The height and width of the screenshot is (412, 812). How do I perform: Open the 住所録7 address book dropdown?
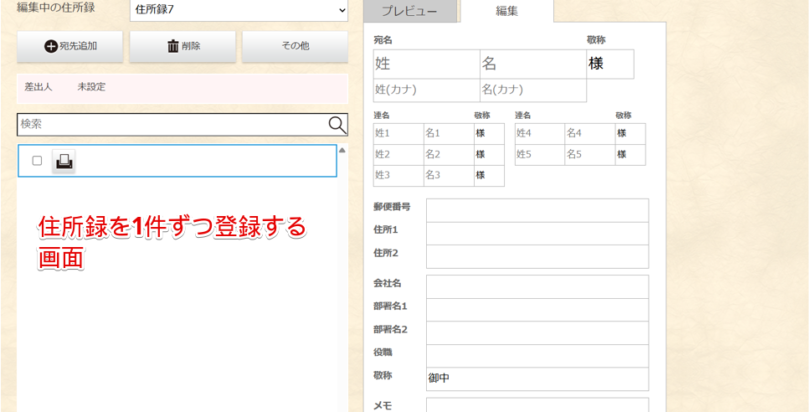(239, 10)
